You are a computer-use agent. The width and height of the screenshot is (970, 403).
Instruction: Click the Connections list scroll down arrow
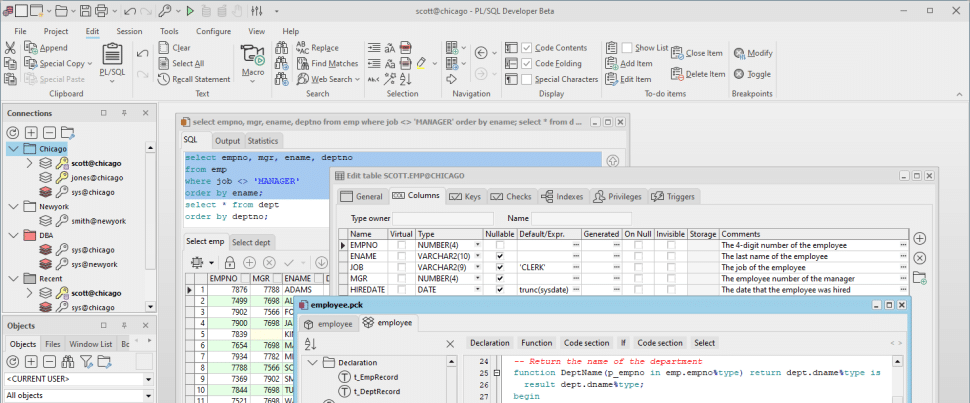[150, 306]
